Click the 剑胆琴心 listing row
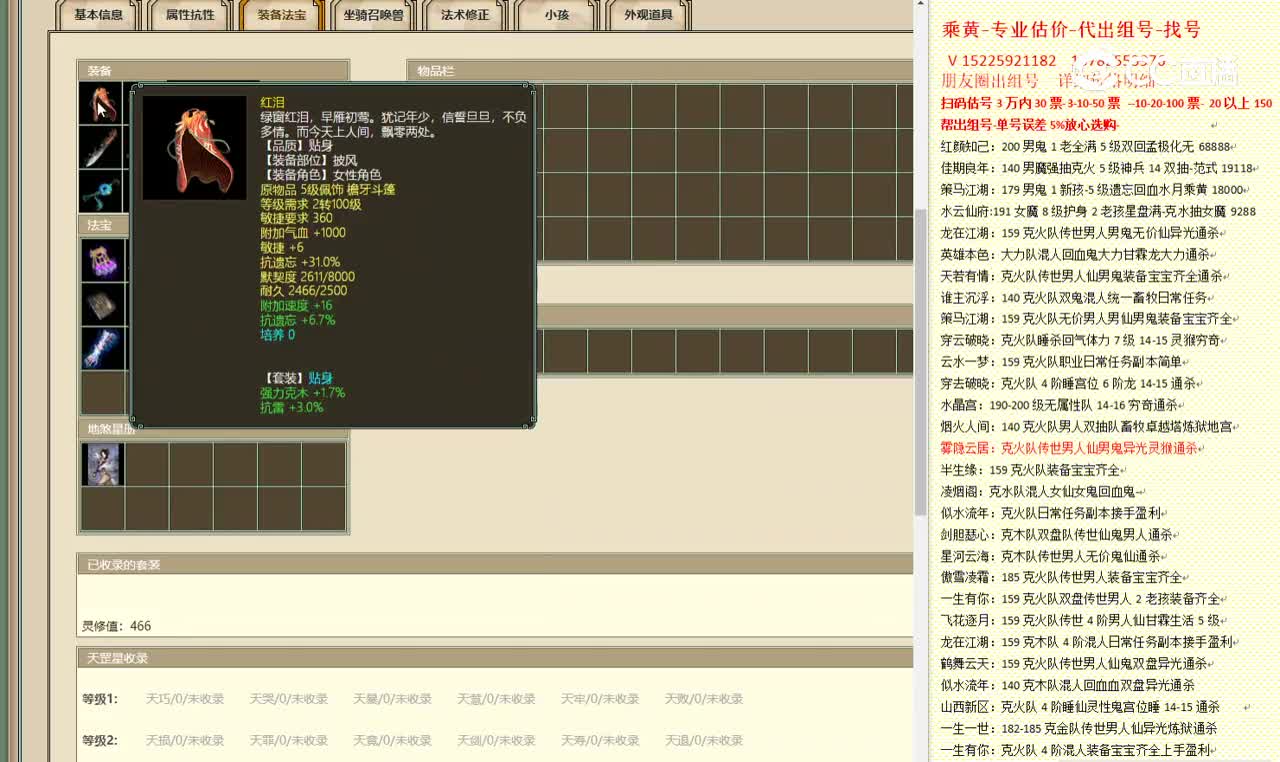 pos(1060,534)
